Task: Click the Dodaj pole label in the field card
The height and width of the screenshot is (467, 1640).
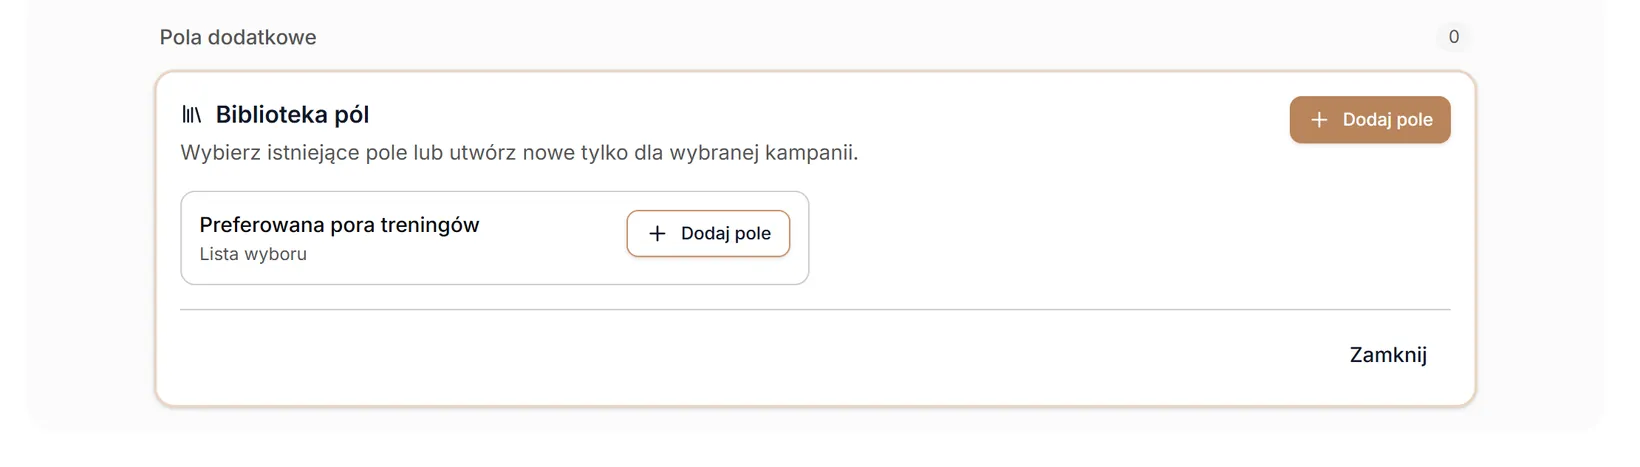Action: coord(726,234)
